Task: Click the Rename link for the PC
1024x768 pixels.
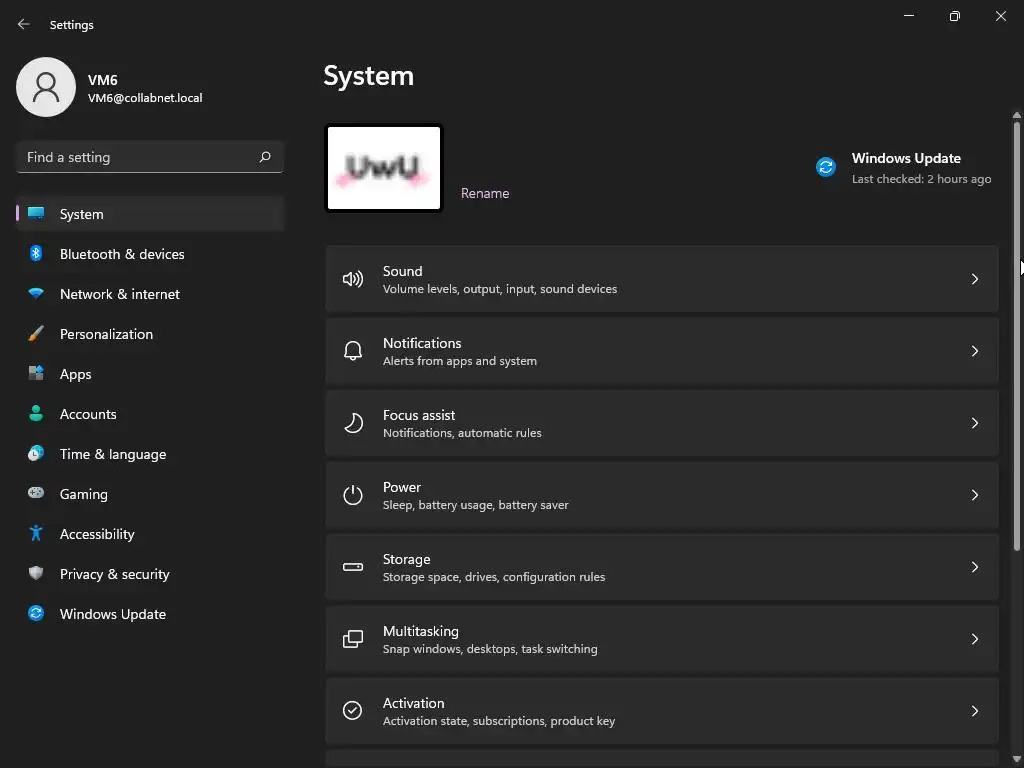Action: coord(485,193)
